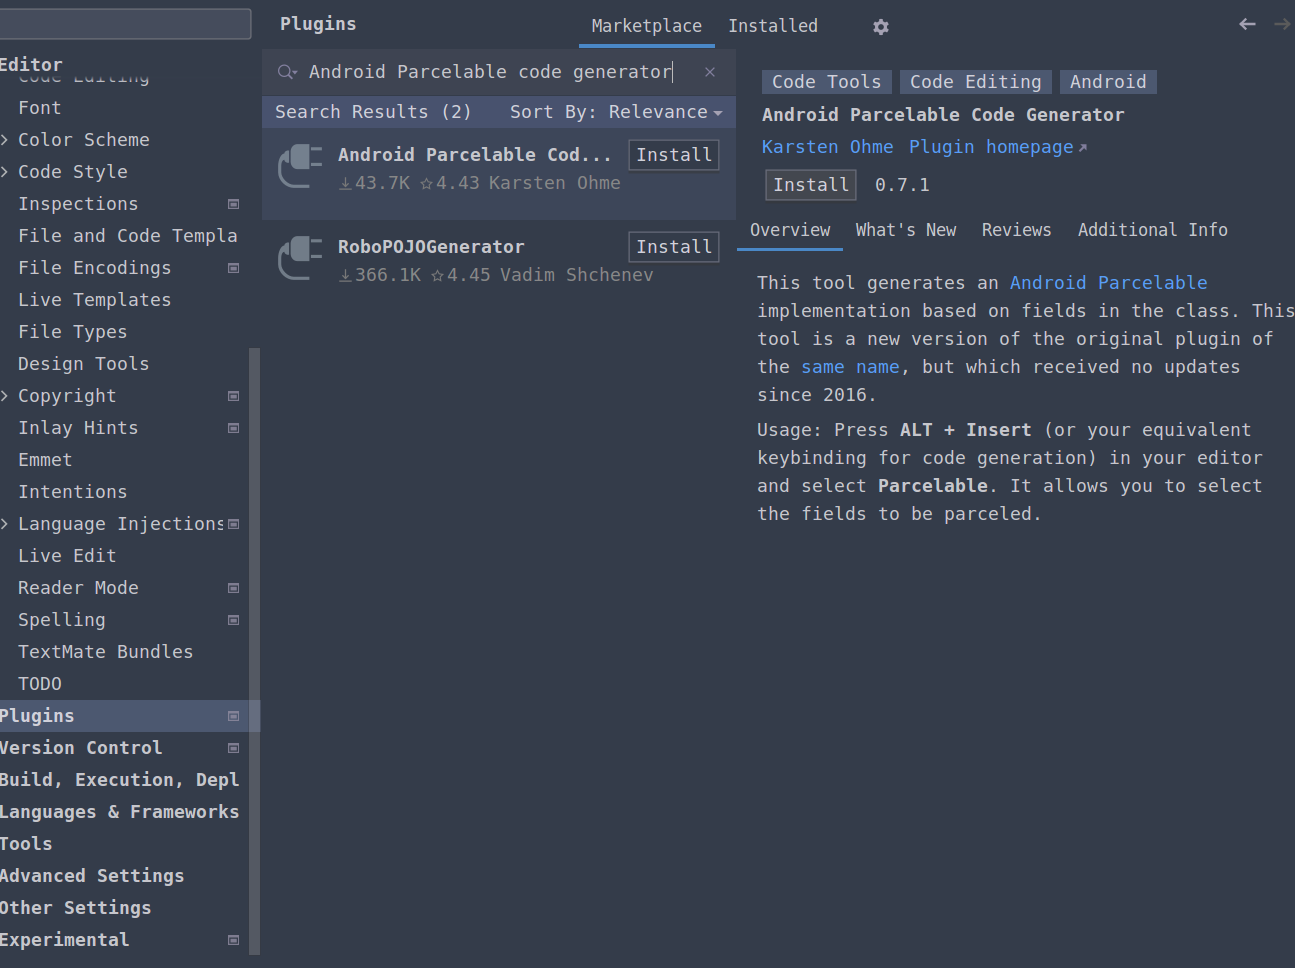
Task: Click the Code Tools tag
Action: [x=826, y=82]
